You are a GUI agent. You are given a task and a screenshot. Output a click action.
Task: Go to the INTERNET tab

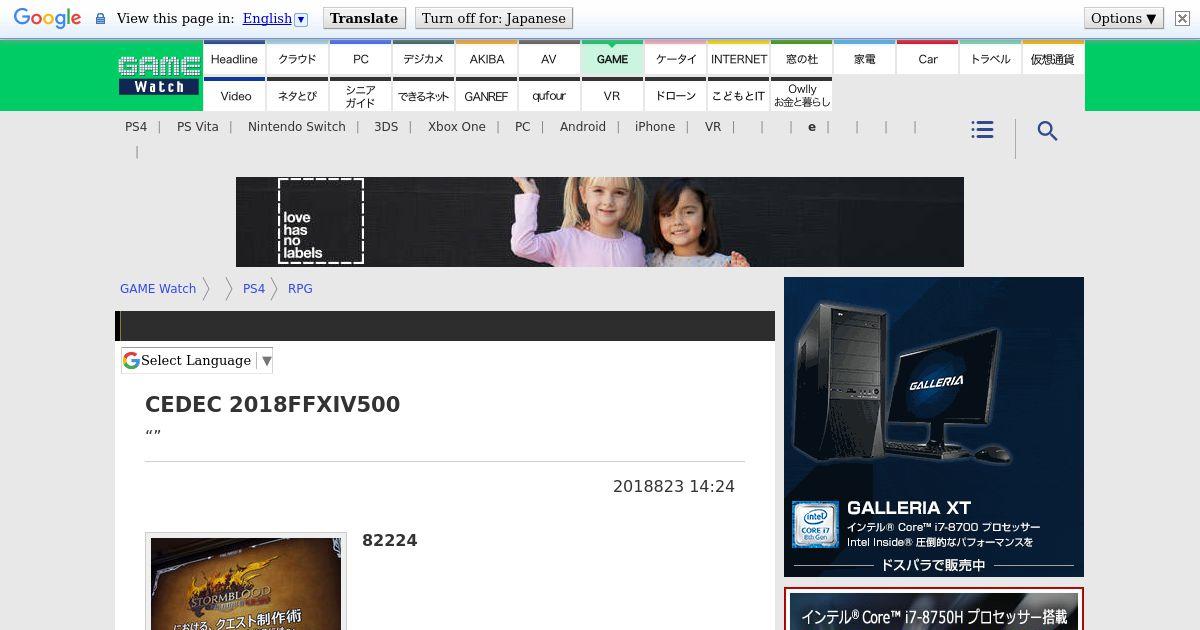(738, 58)
